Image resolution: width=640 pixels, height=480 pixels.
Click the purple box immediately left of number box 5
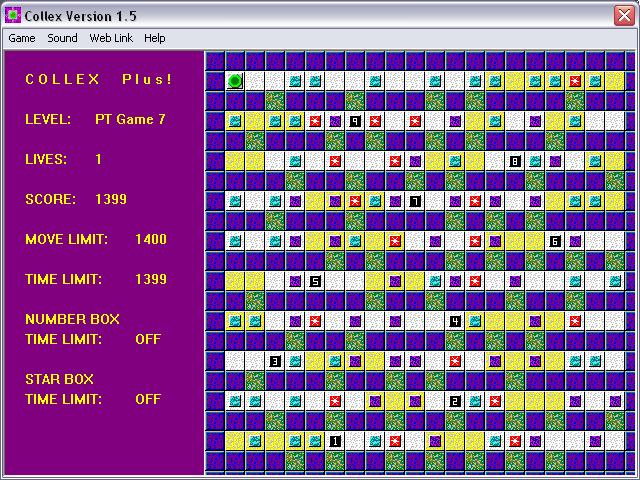(x=295, y=281)
